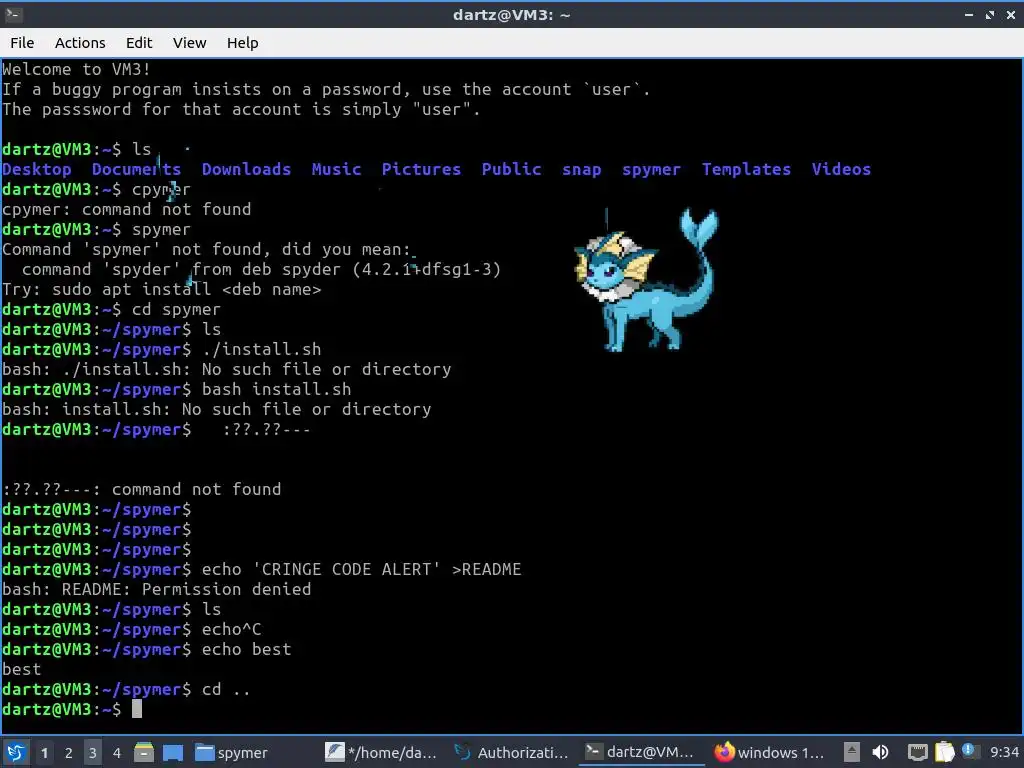The image size is (1024, 768).
Task: Switch to workspace 2
Action: [69, 753]
